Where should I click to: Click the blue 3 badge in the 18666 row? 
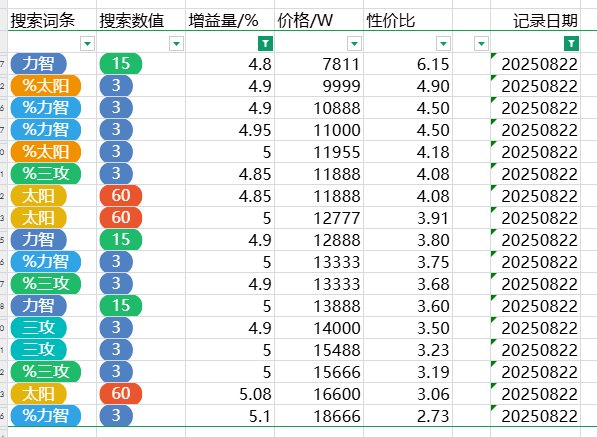(116, 416)
